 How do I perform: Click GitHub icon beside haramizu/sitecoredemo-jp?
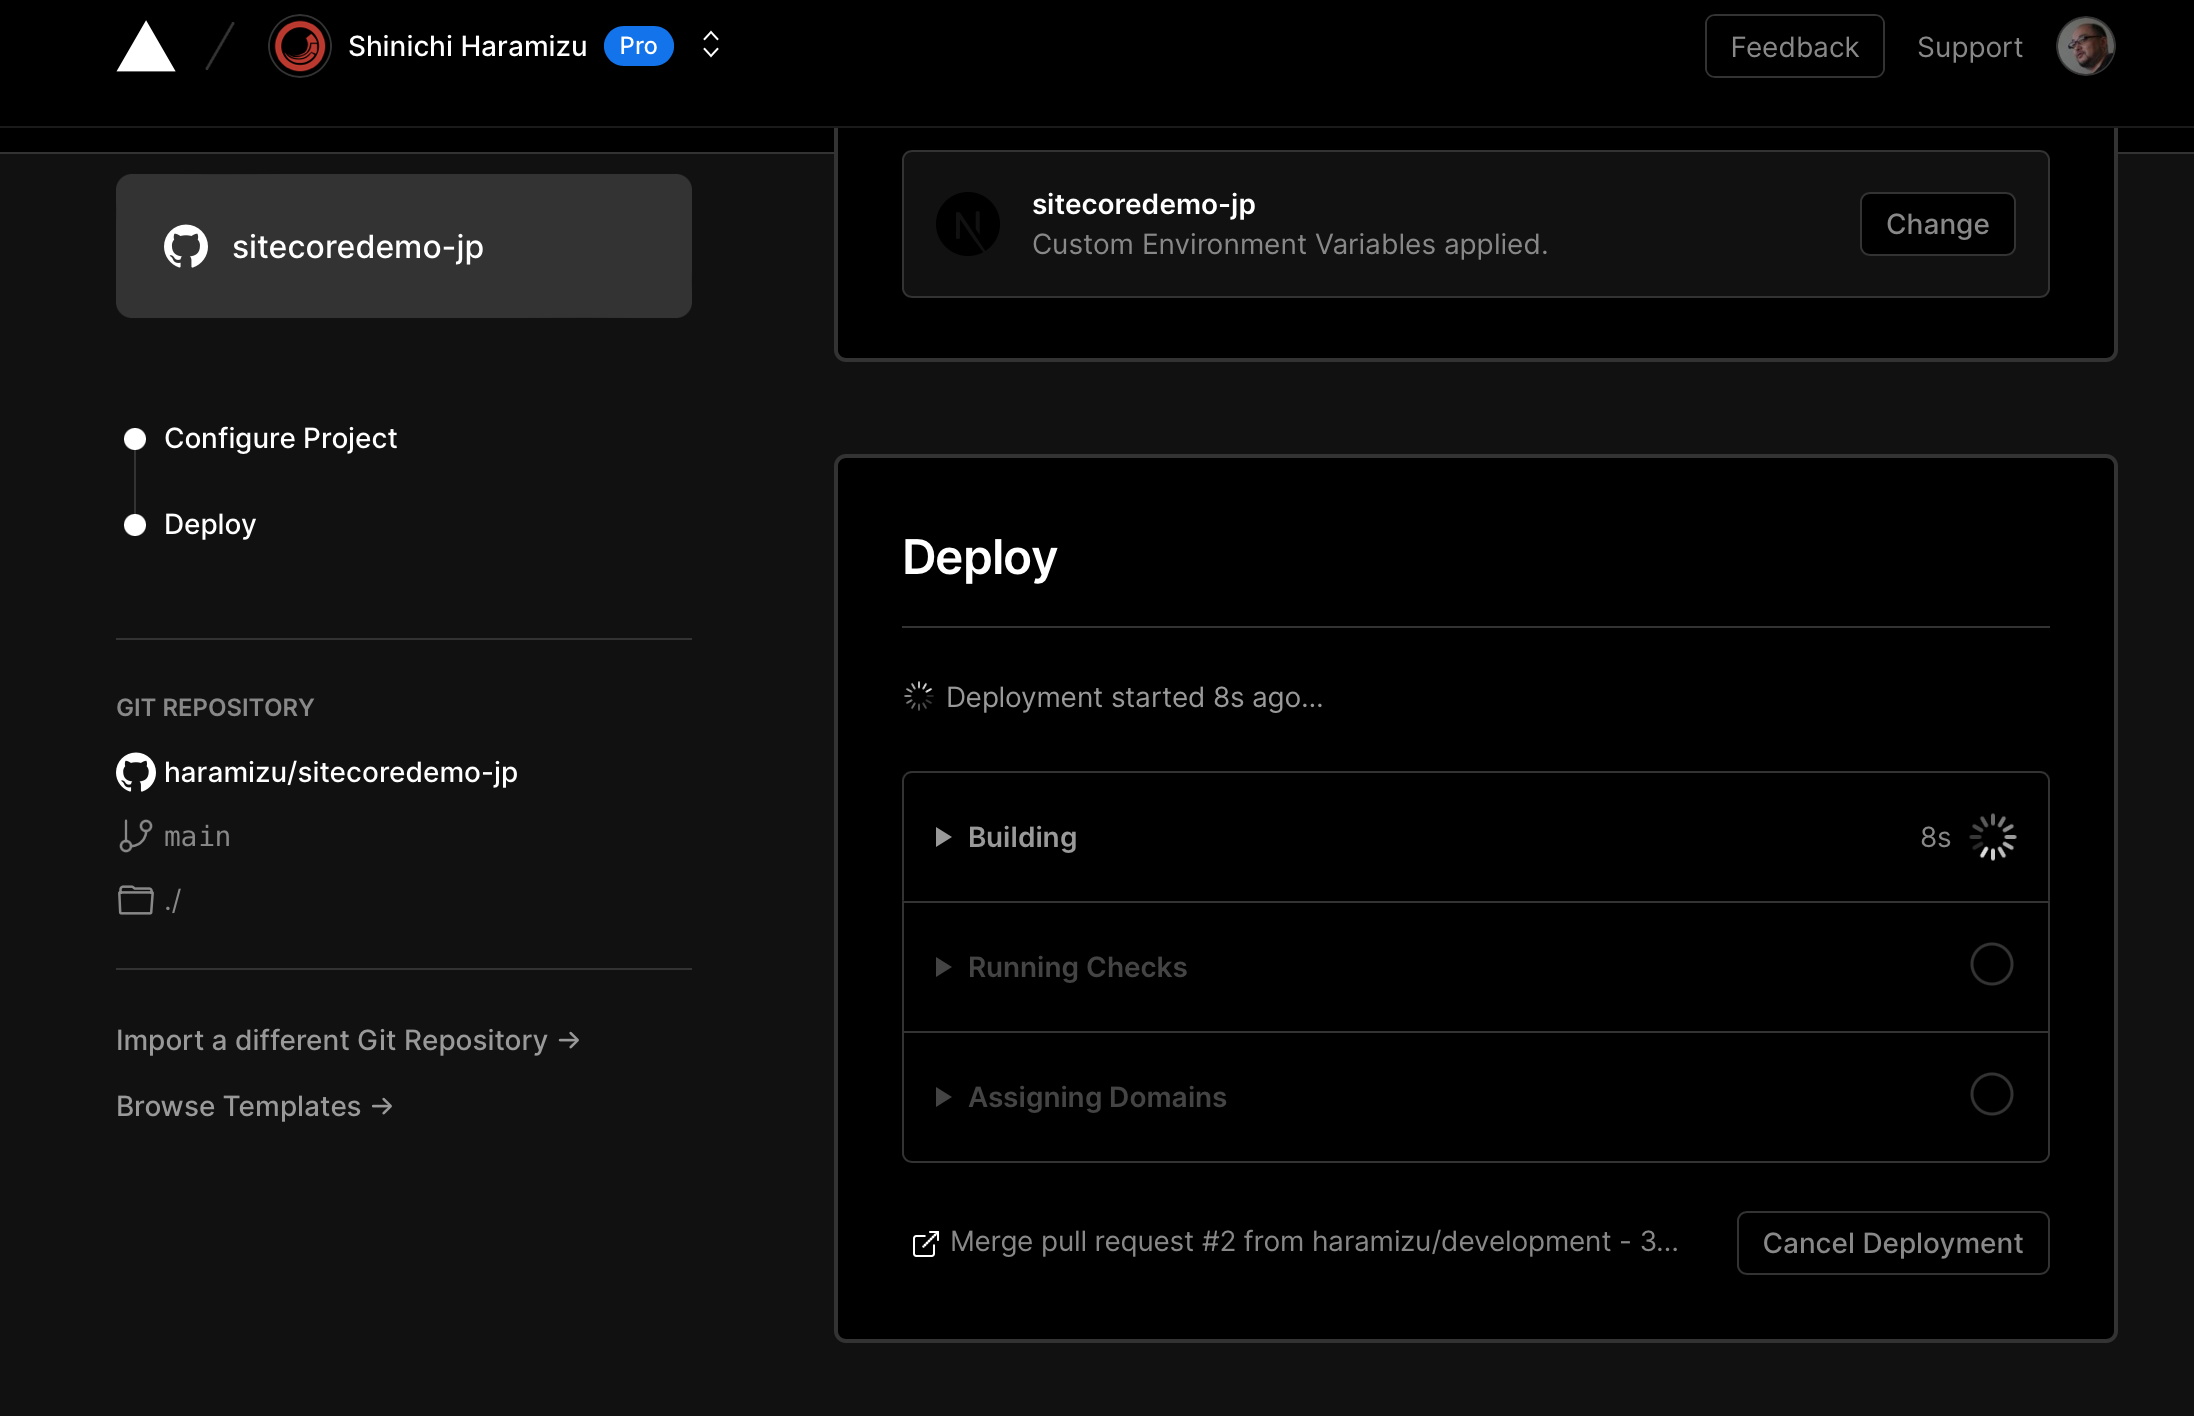pyautogui.click(x=136, y=772)
